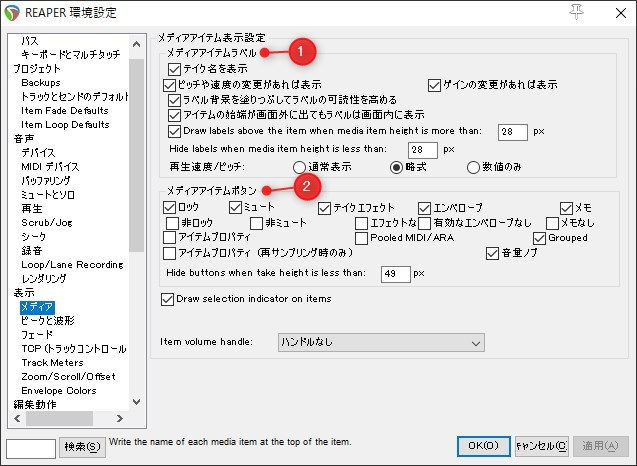Enable エフェクトなし checkbox
Screen dimensions: 637x466
361,223
